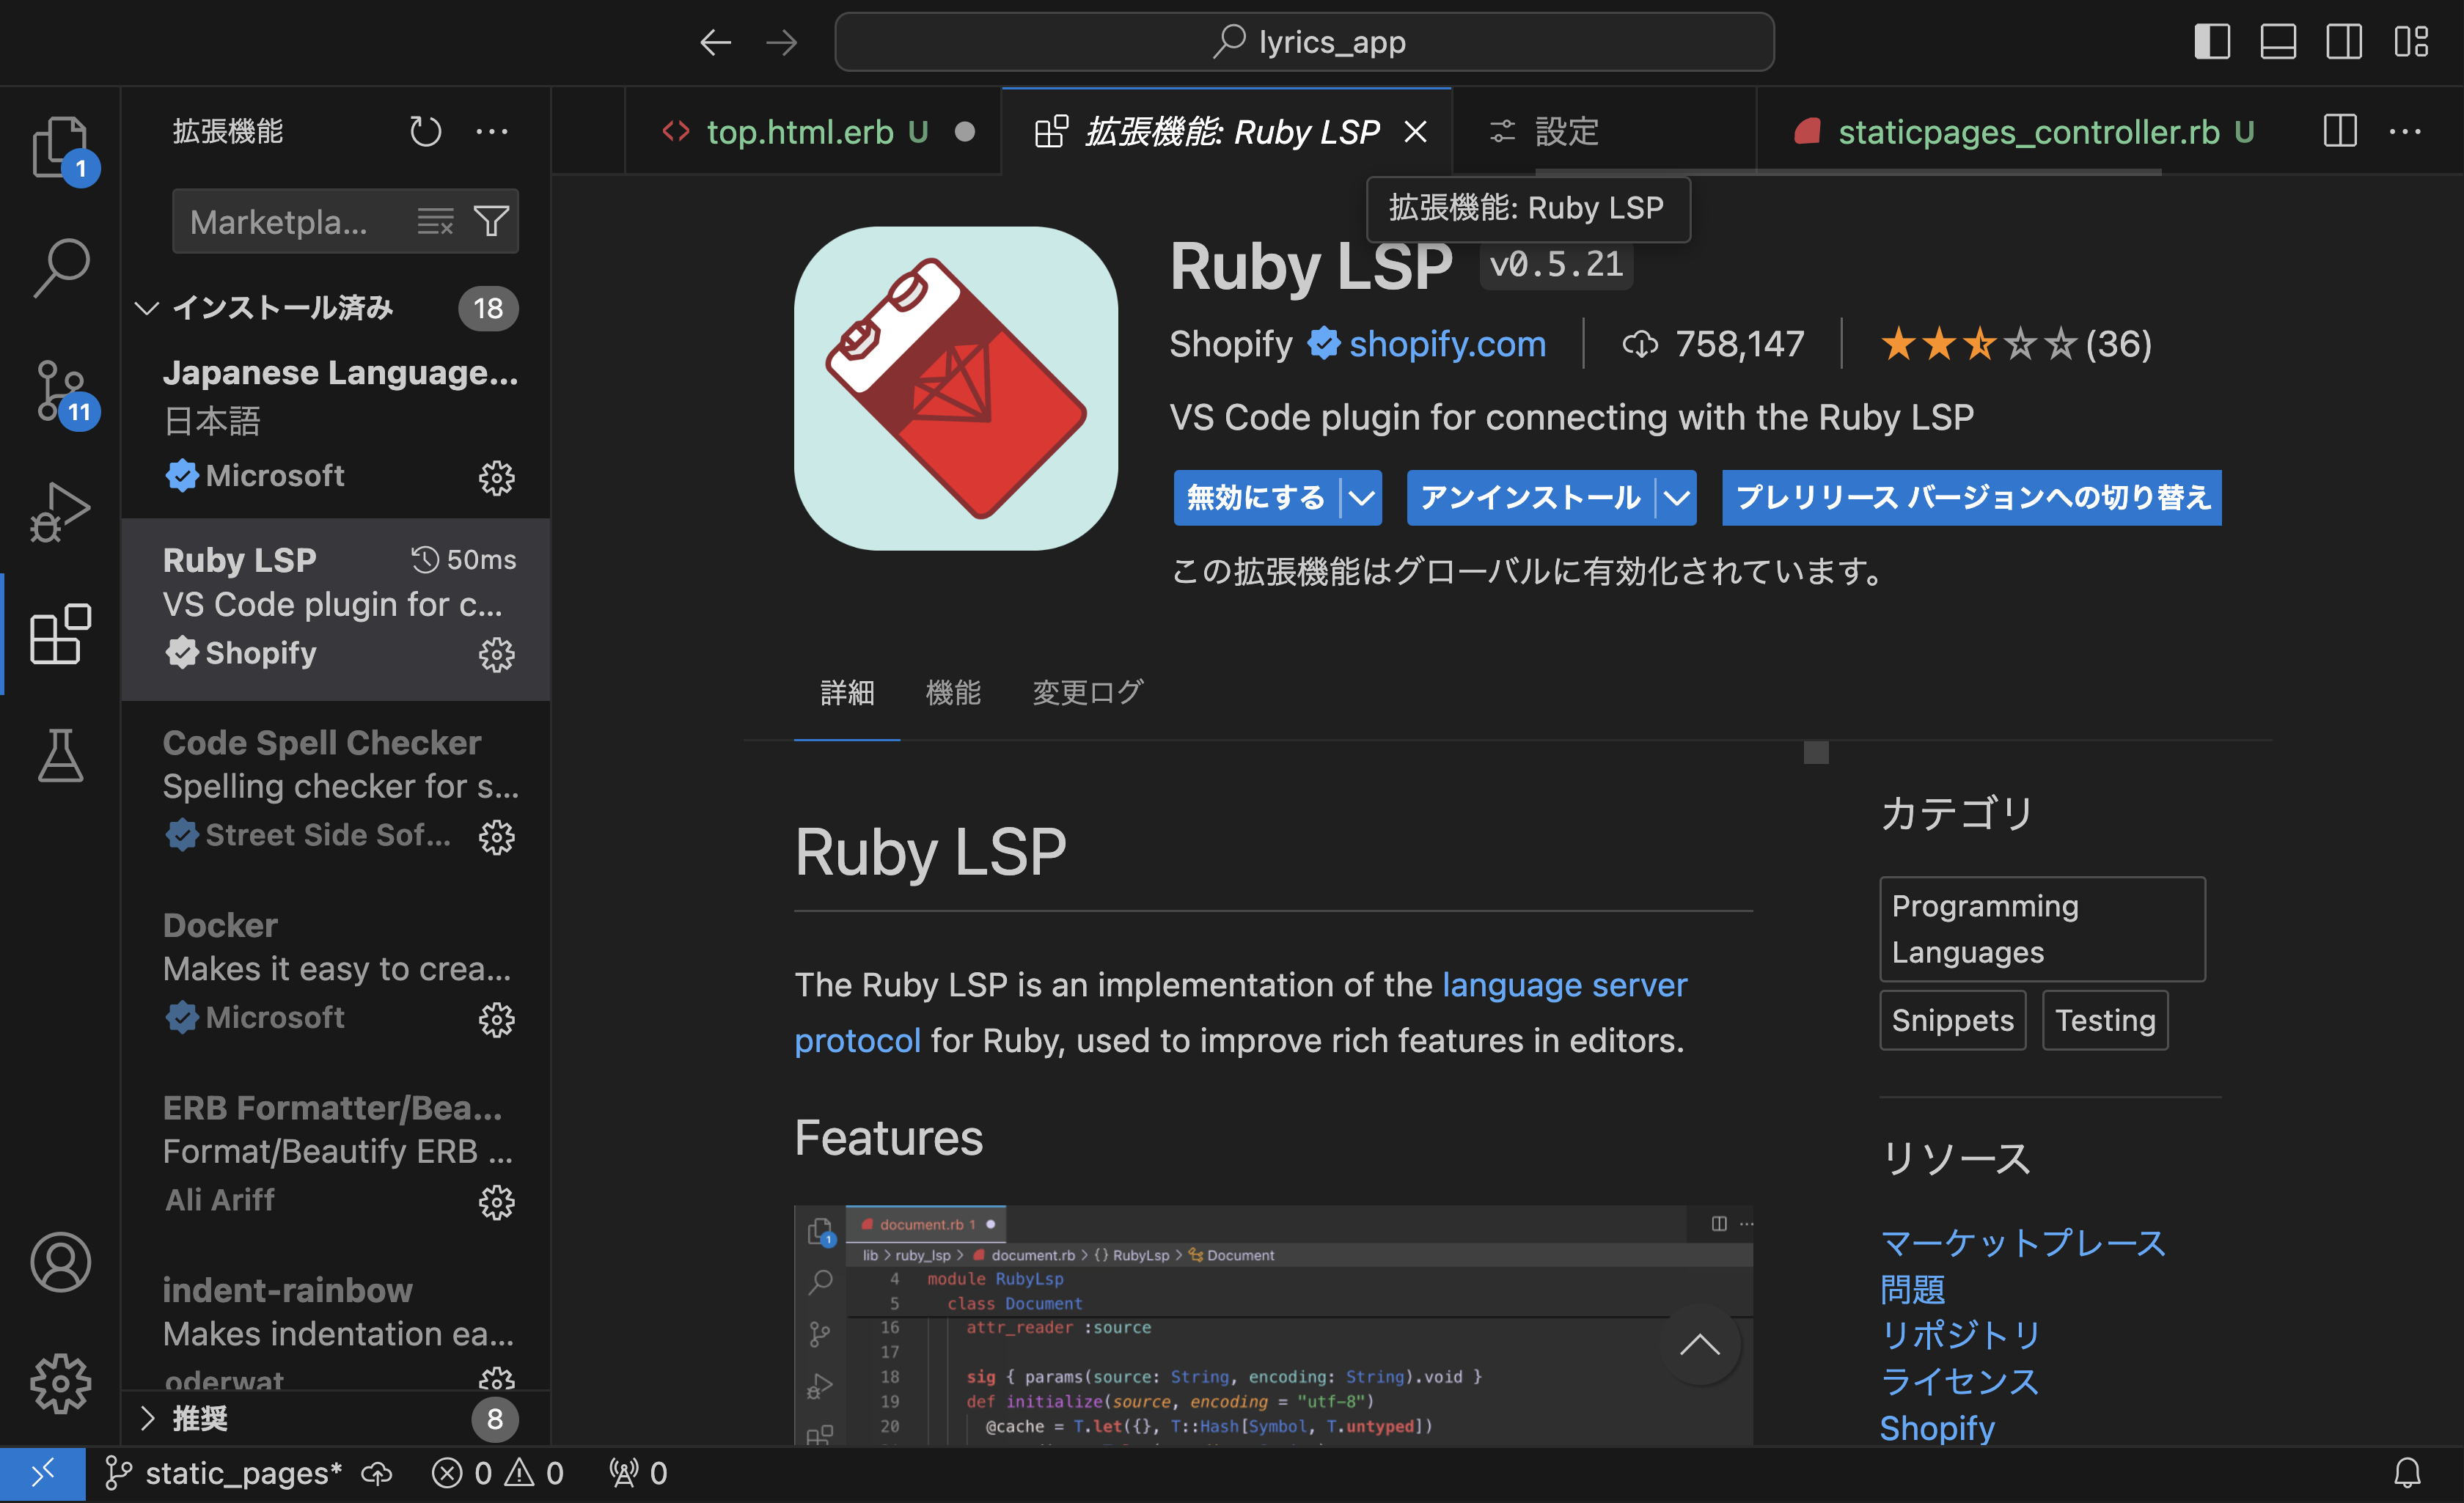The width and height of the screenshot is (2464, 1503).
Task: Open the Explorer view in the activity bar
Action: click(61, 146)
